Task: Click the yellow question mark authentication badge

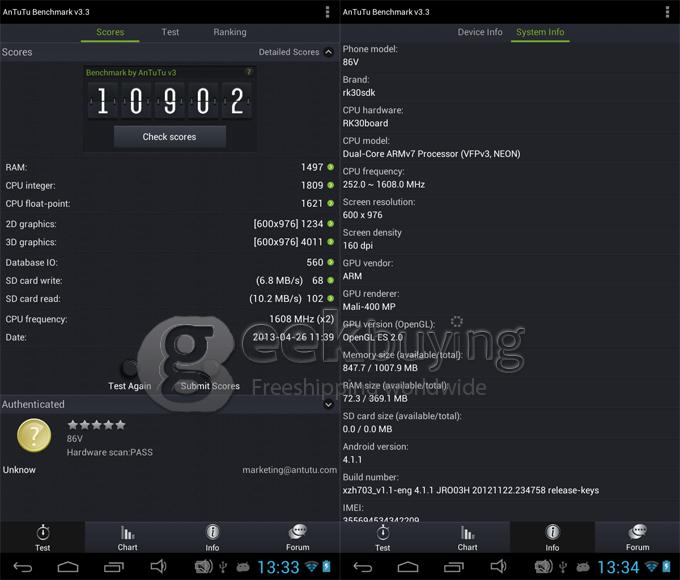Action: tap(34, 435)
